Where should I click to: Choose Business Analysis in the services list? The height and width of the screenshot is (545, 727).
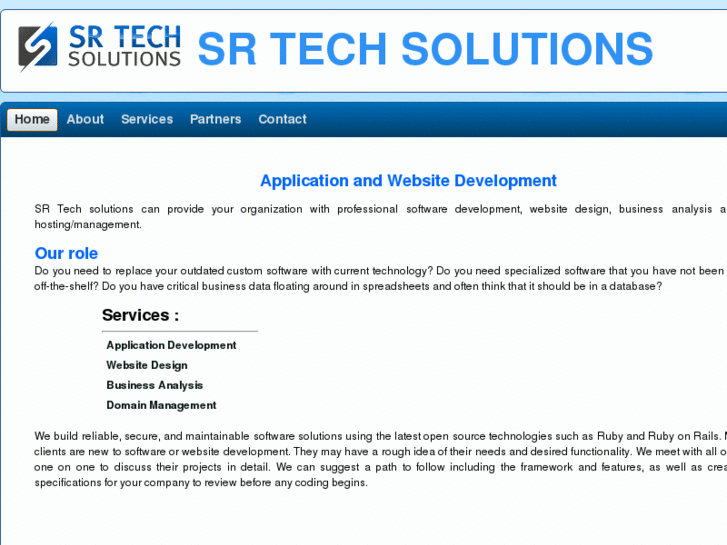coord(154,385)
